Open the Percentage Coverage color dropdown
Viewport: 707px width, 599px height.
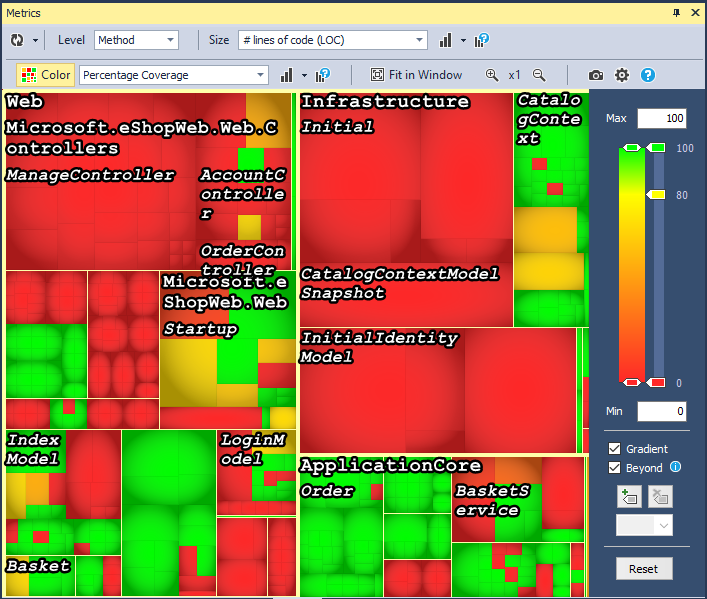point(174,75)
